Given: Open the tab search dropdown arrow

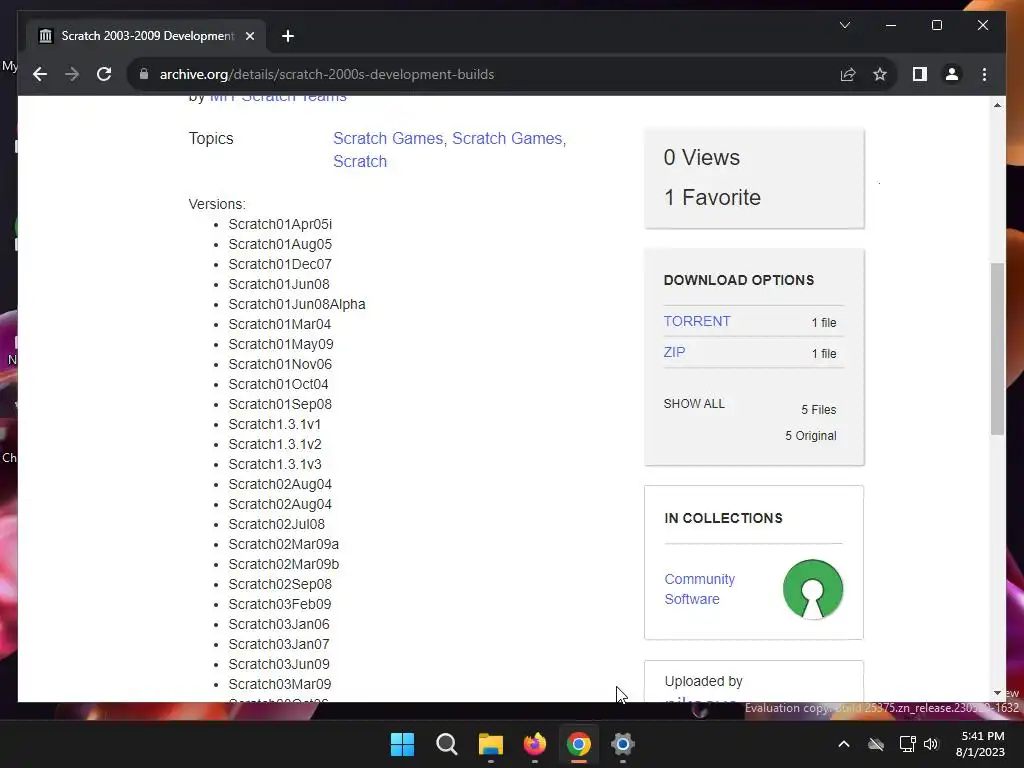Looking at the screenshot, I should point(844,25).
